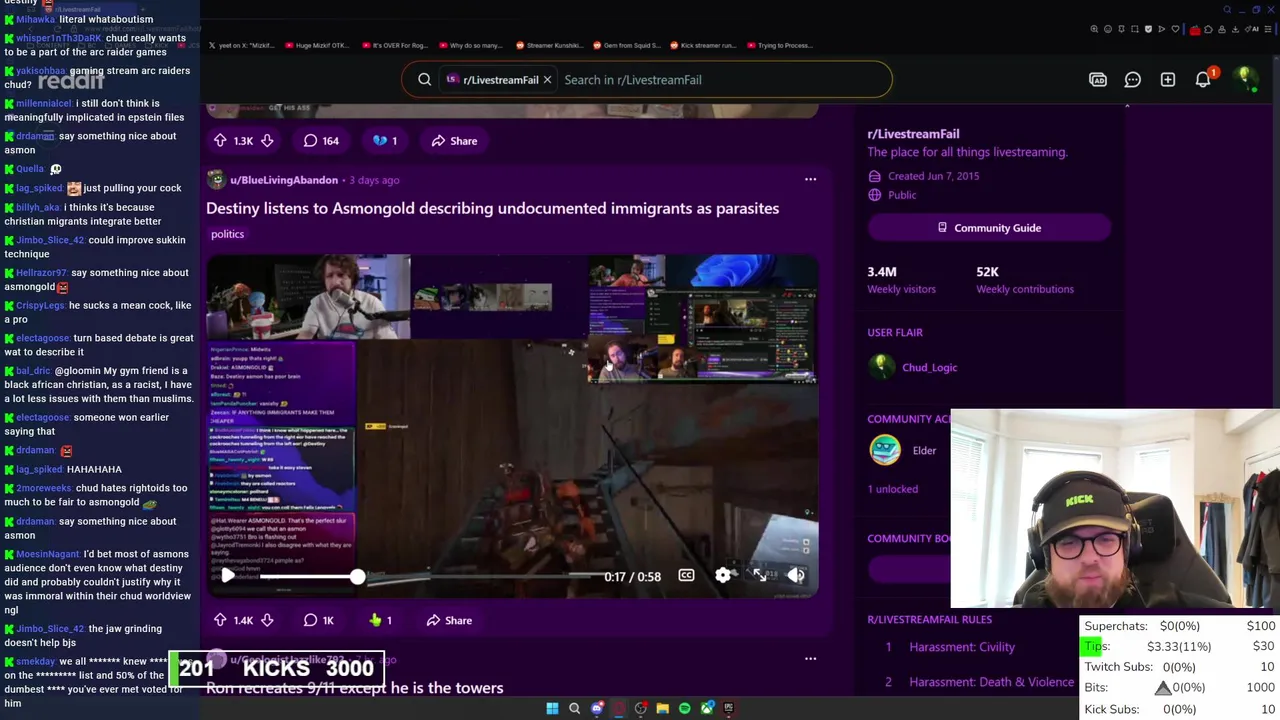The width and height of the screenshot is (1280, 720).
Task: Switch to the 'Gem from Squid S' tab
Action: (626, 45)
